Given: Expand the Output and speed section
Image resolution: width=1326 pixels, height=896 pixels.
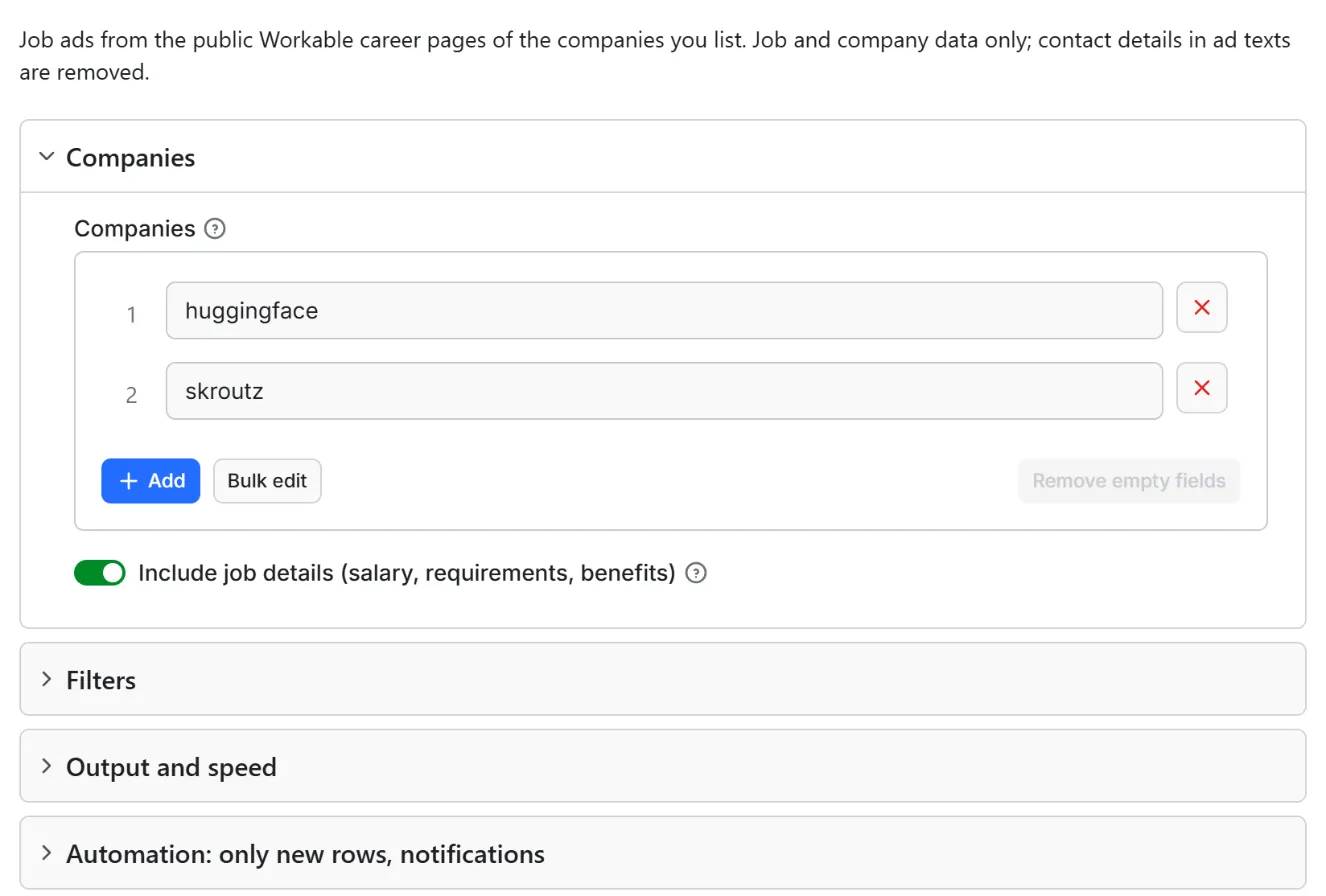Looking at the screenshot, I should click(663, 767).
